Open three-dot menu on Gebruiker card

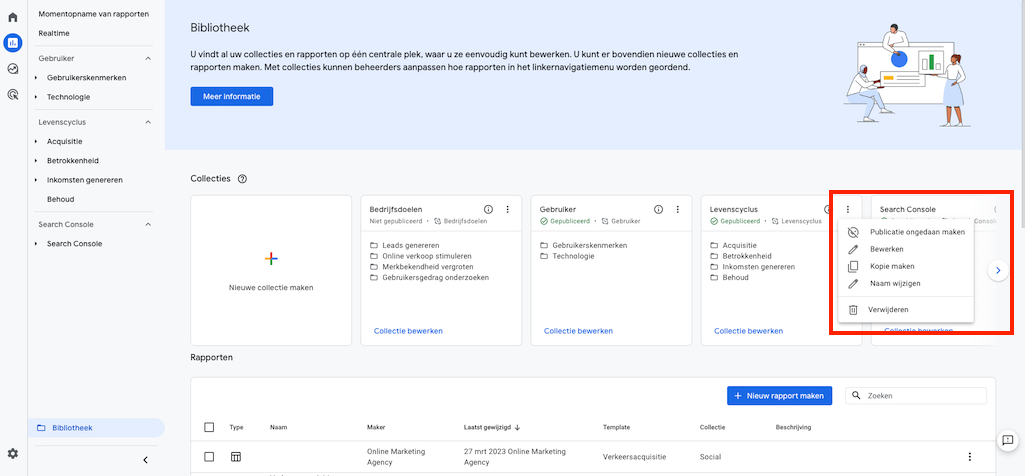tap(677, 209)
